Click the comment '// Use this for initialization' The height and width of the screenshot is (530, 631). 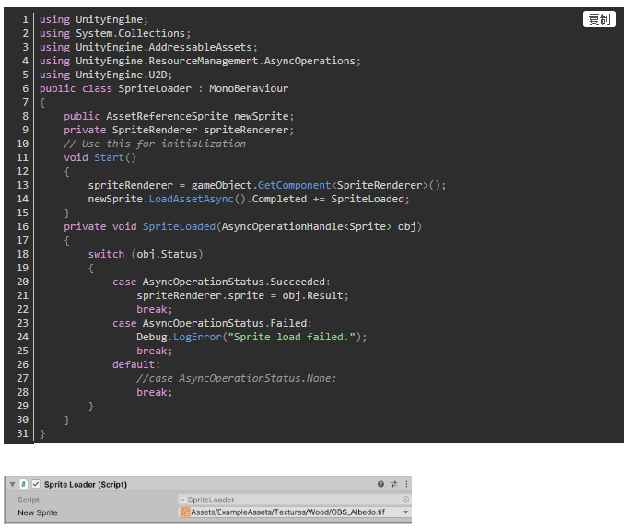point(155,144)
